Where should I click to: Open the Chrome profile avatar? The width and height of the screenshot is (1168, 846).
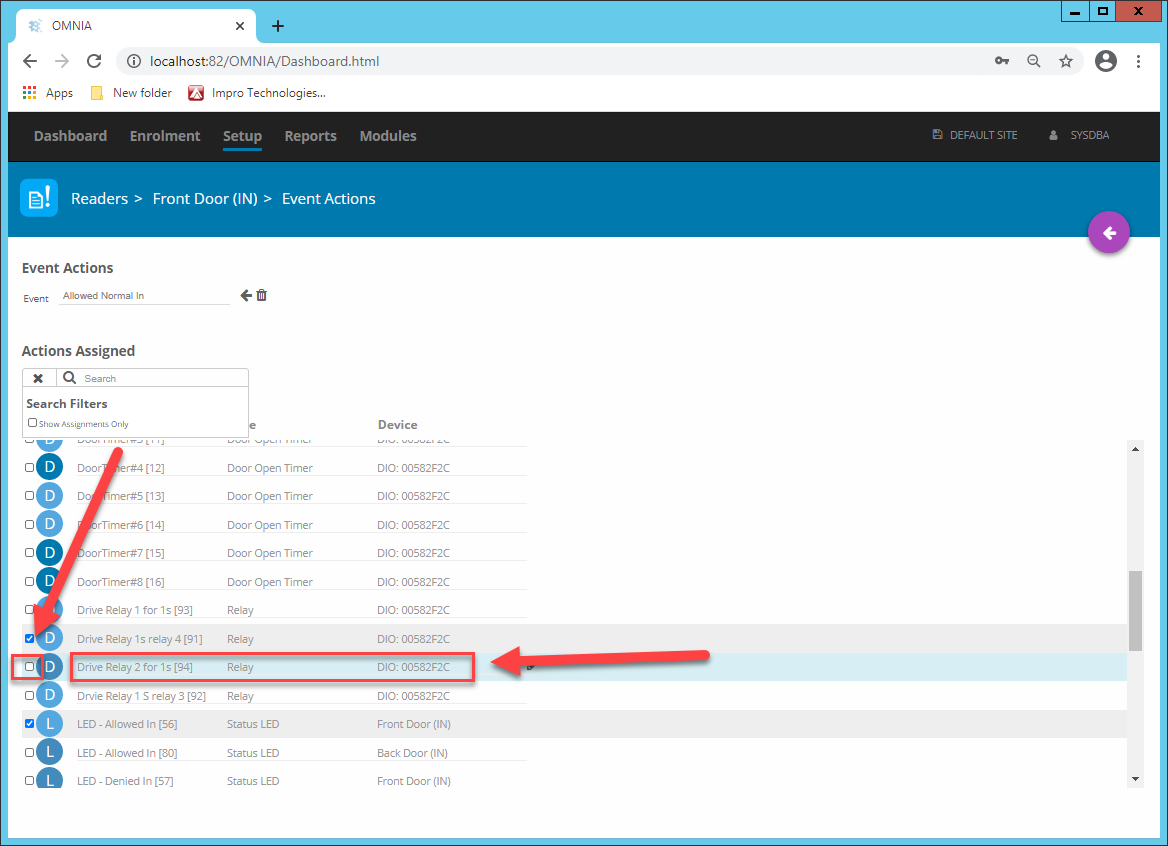(1105, 61)
